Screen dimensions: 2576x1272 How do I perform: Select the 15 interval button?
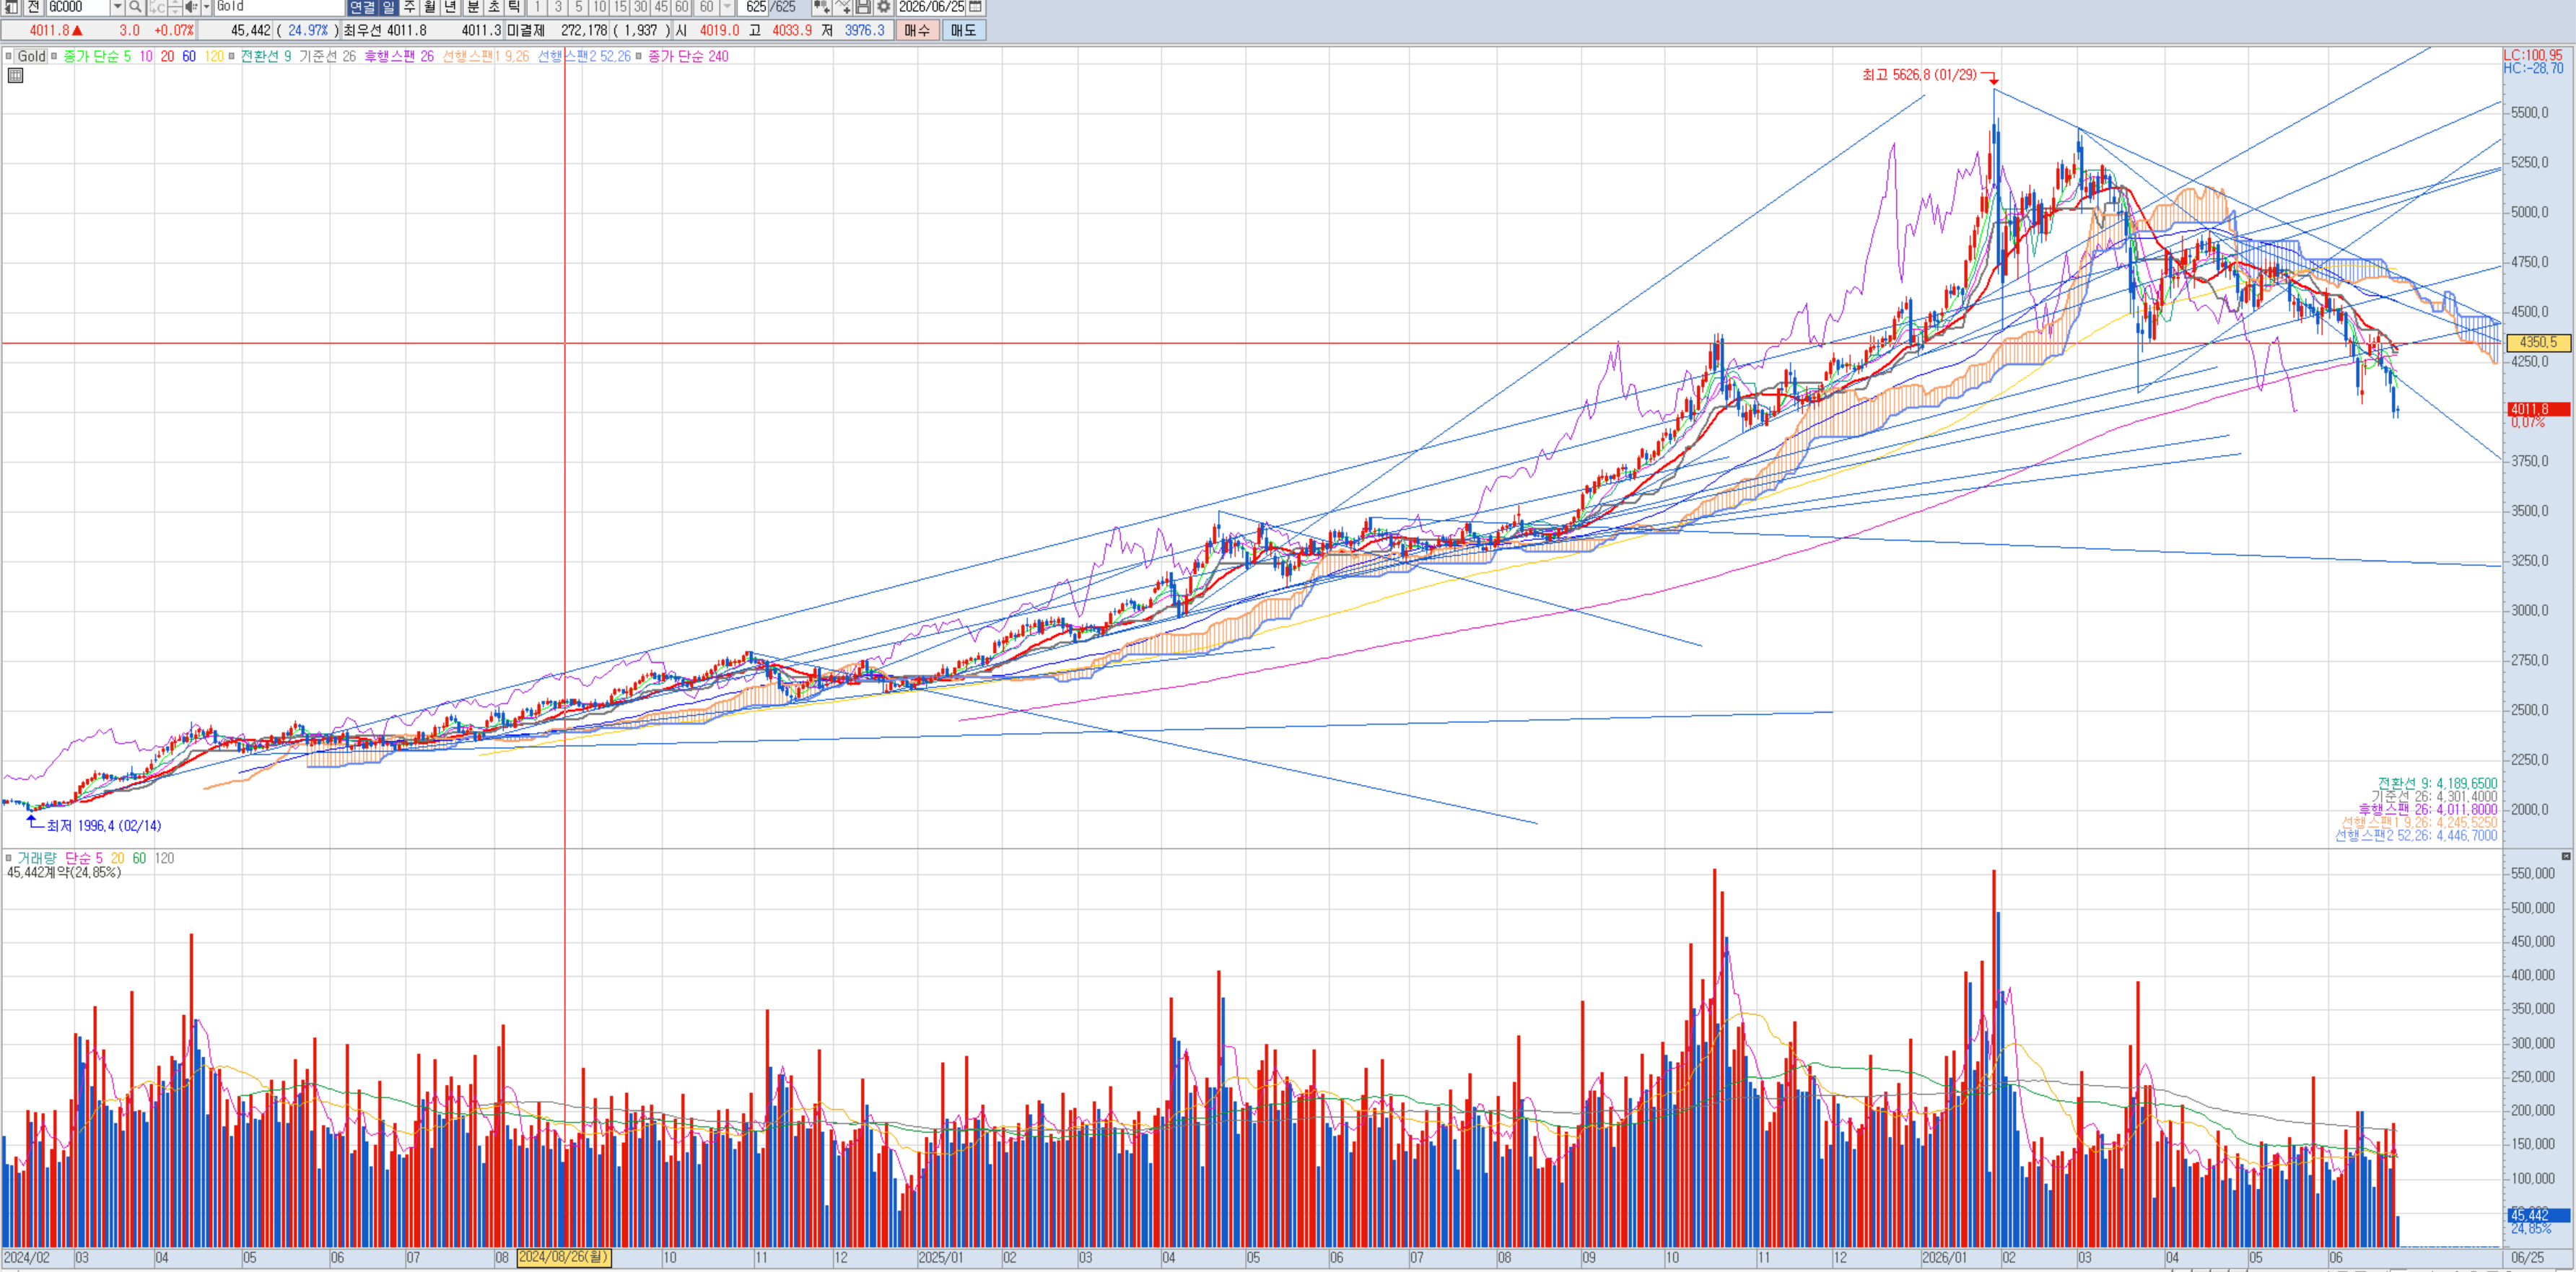(621, 7)
